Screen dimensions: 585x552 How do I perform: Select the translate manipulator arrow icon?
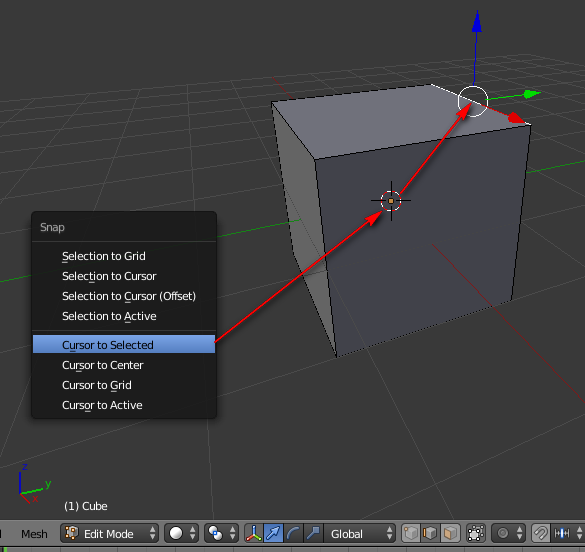(273, 533)
